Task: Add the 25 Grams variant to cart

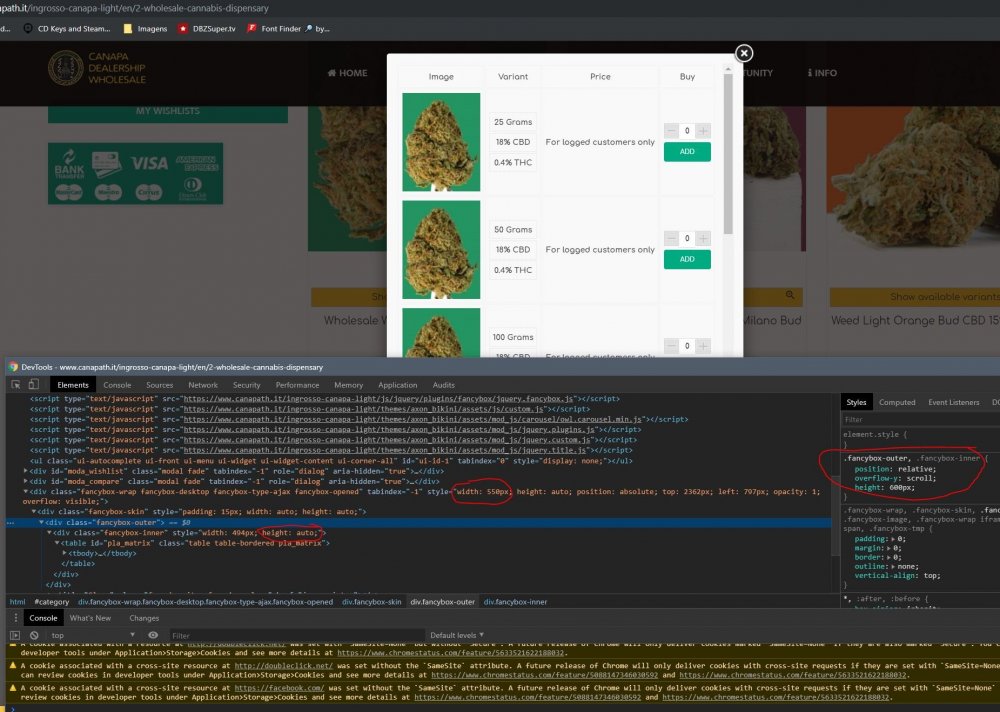Action: pos(687,152)
